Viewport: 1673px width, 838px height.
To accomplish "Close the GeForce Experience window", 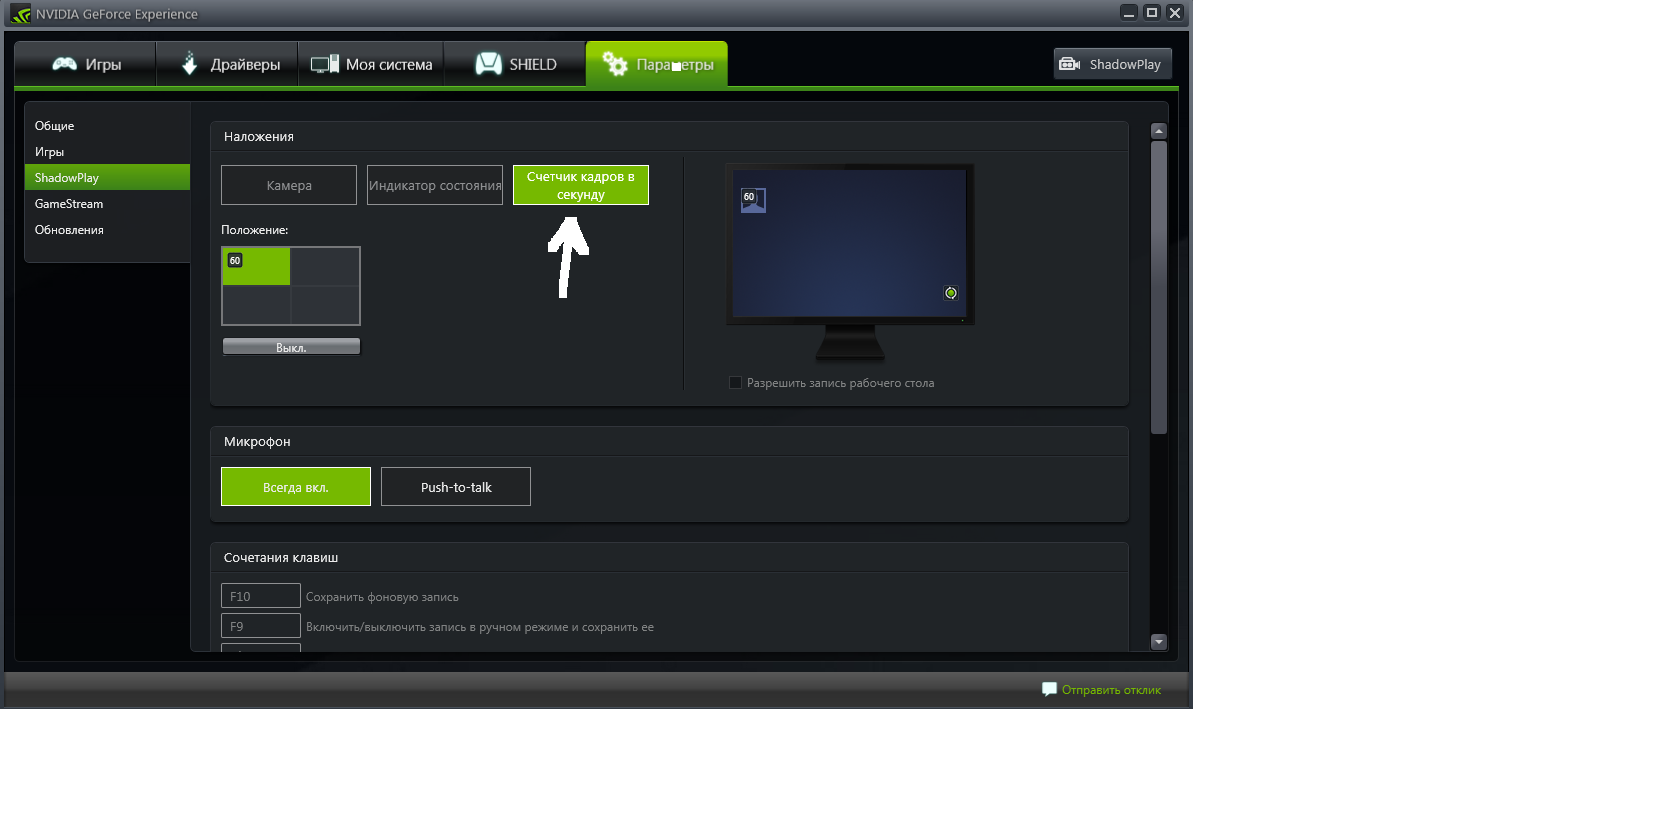I will pyautogui.click(x=1175, y=13).
